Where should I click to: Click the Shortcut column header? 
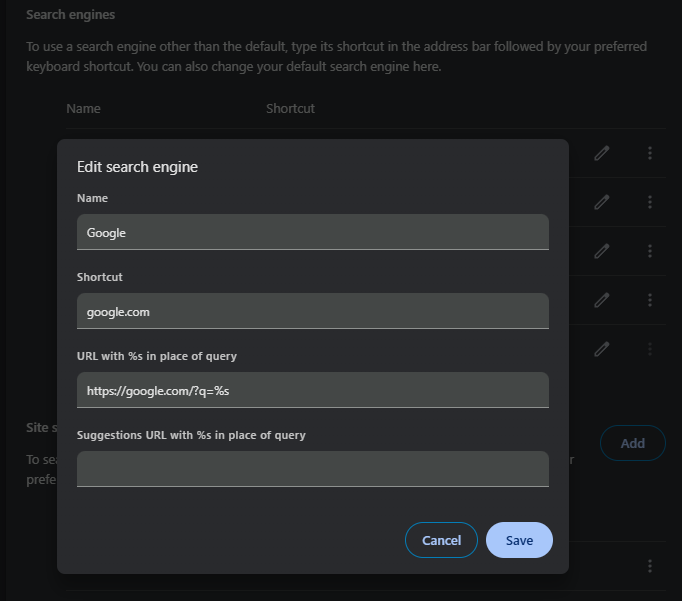point(290,108)
